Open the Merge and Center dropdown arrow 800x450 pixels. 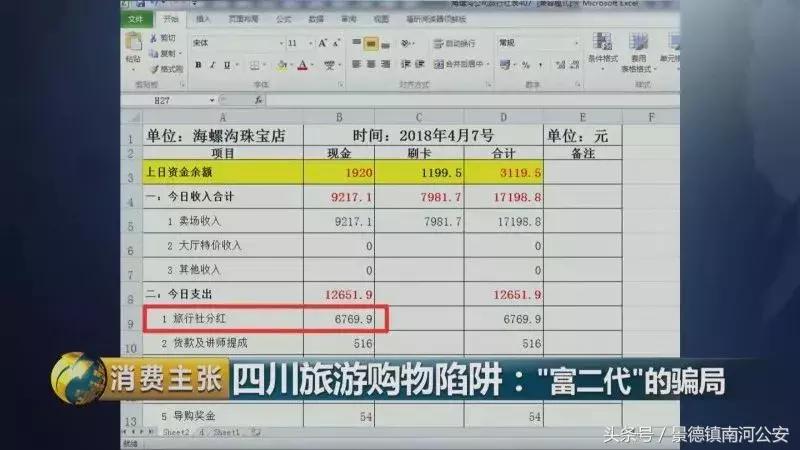click(x=488, y=64)
